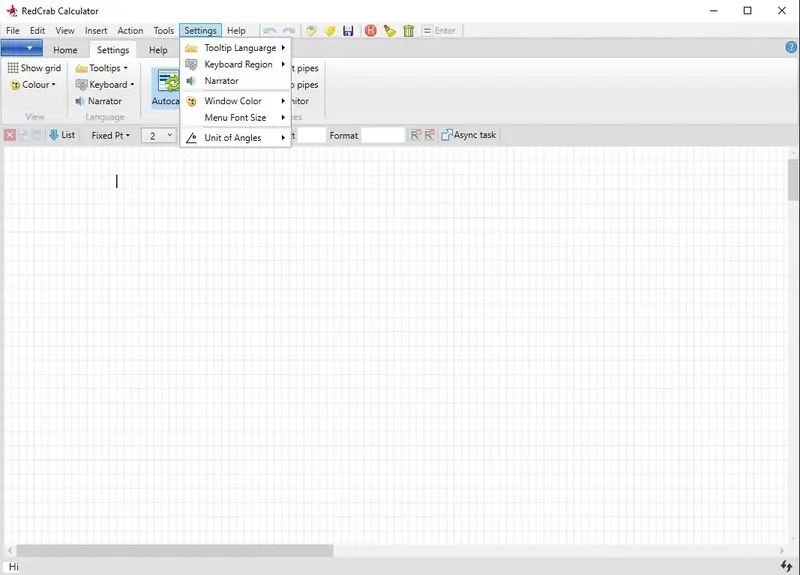Open the View menu

(65, 31)
